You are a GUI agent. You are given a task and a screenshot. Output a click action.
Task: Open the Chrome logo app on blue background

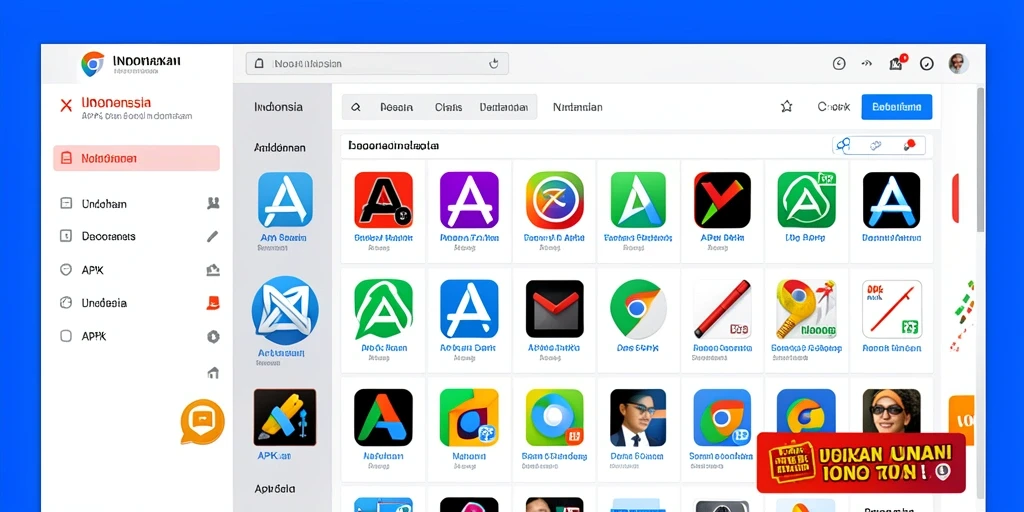[x=722, y=417]
